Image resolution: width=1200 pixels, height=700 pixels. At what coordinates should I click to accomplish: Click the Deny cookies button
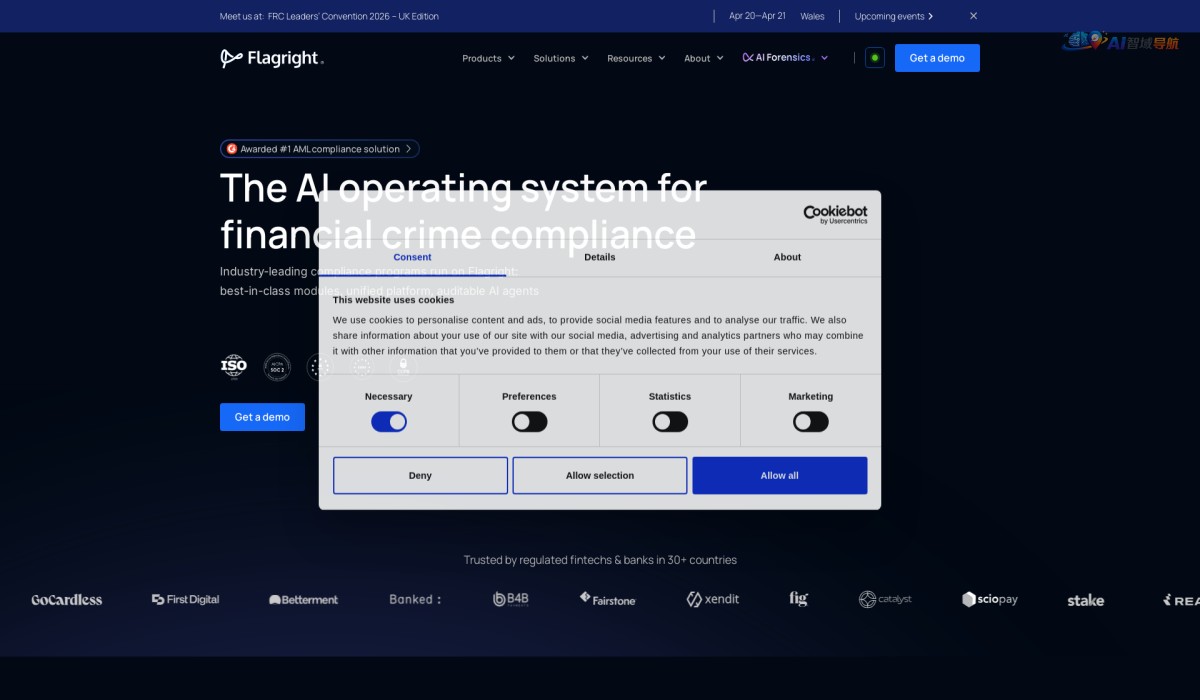[x=420, y=475]
